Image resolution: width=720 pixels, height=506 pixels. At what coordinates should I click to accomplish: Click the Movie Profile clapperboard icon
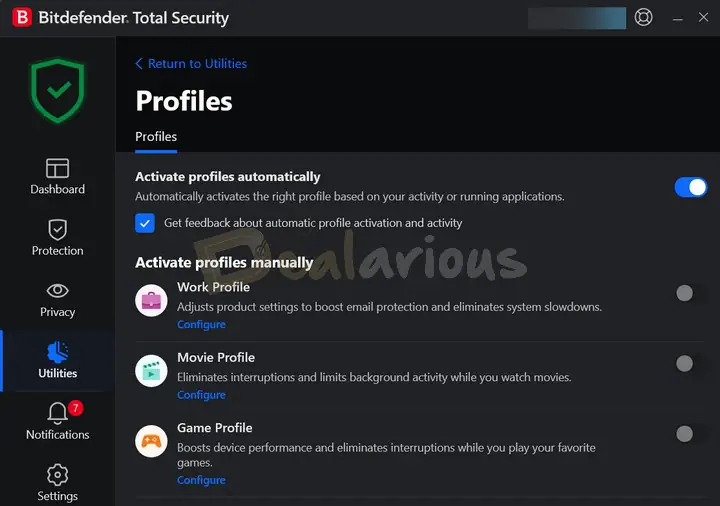[x=151, y=371]
